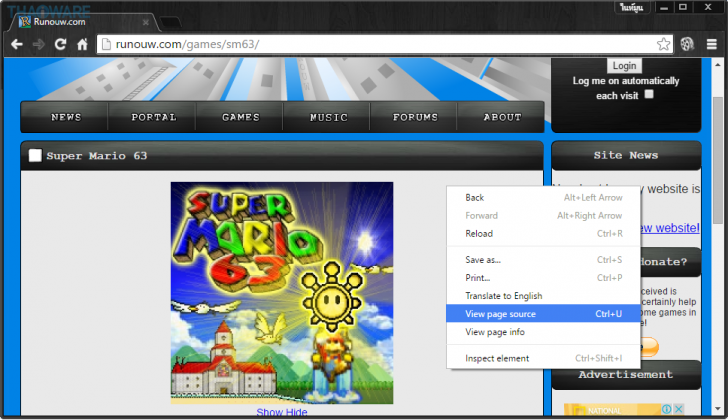
Task: Reload the page with the refresh icon
Action: (60, 45)
